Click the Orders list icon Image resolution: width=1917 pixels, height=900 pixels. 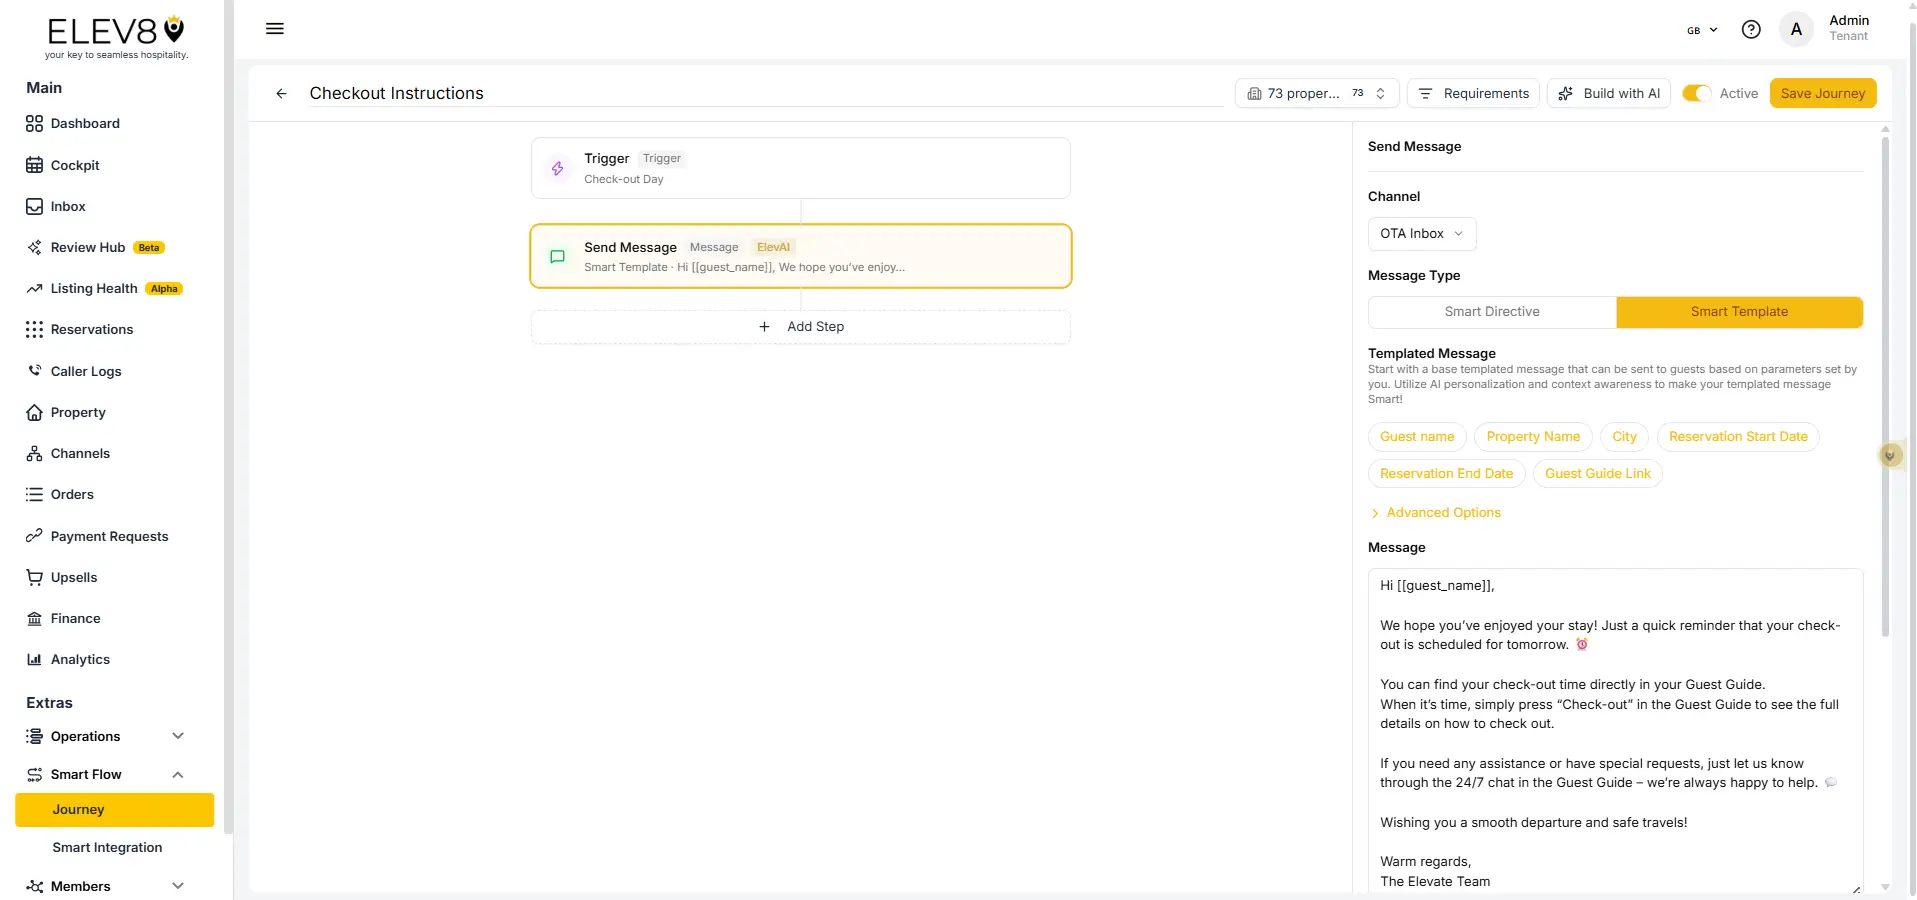(x=34, y=494)
